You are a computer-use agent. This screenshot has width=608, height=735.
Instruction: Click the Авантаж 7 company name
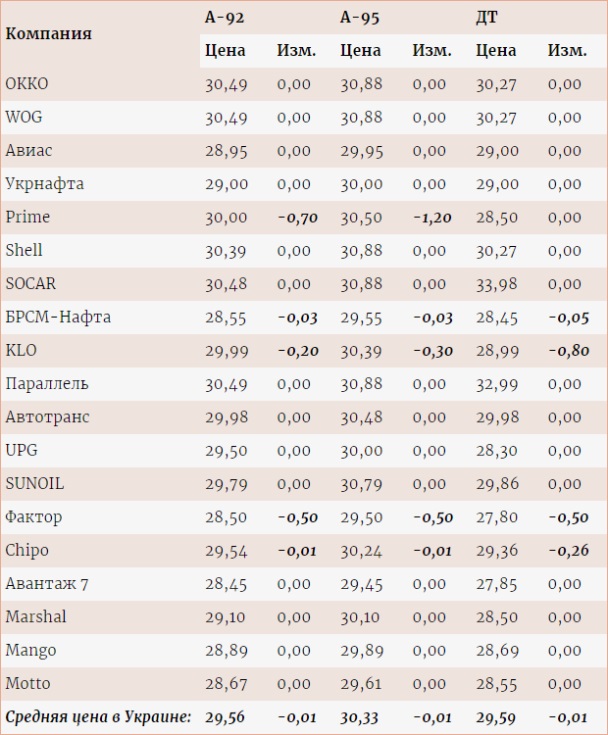pos(47,584)
